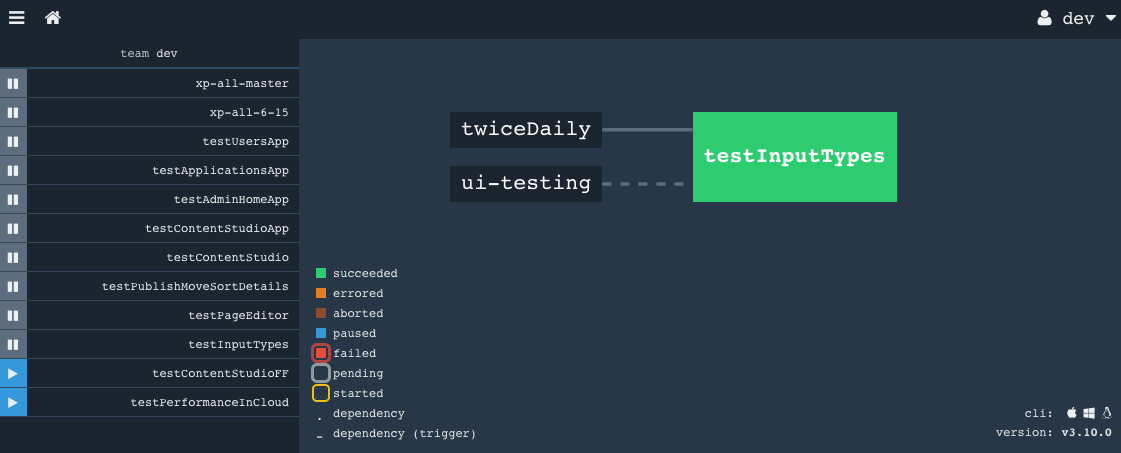Toggle the hamburger sidebar menu
This screenshot has width=1121, height=453.
tap(16, 18)
